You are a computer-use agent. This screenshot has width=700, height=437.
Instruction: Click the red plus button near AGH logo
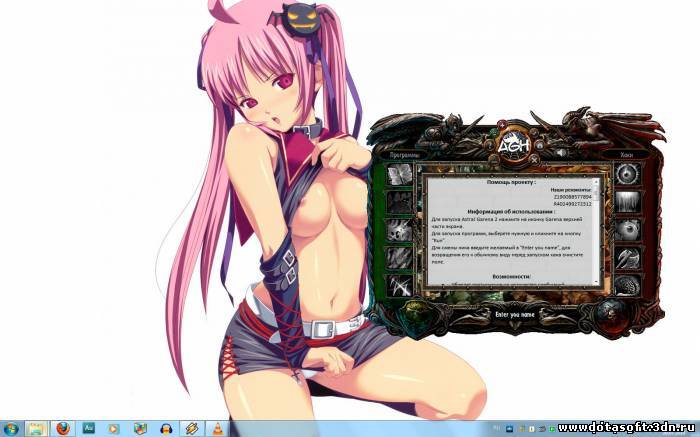tap(502, 125)
